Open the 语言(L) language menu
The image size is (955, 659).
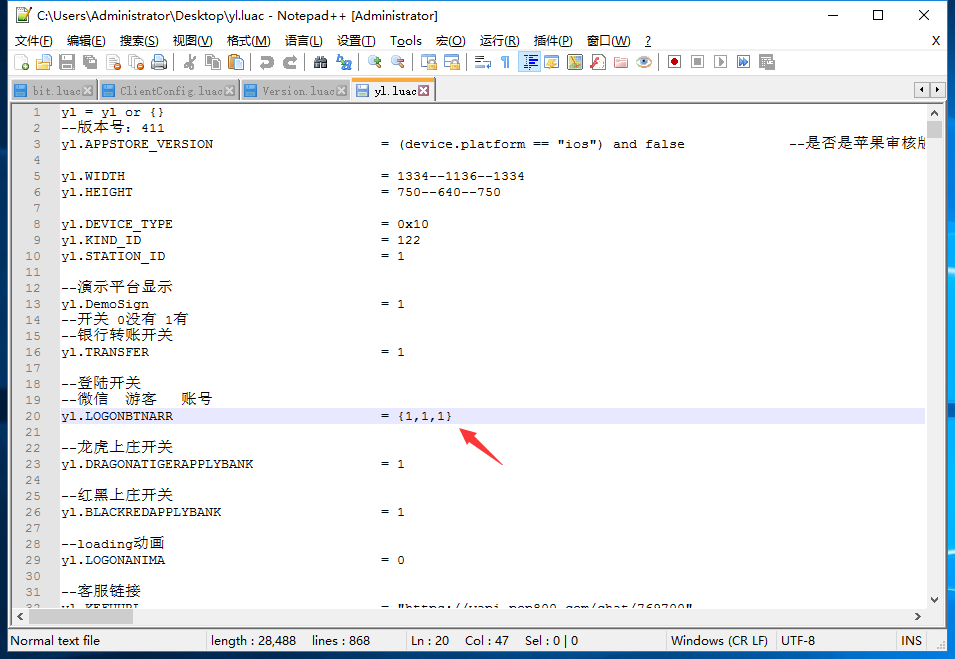303,41
